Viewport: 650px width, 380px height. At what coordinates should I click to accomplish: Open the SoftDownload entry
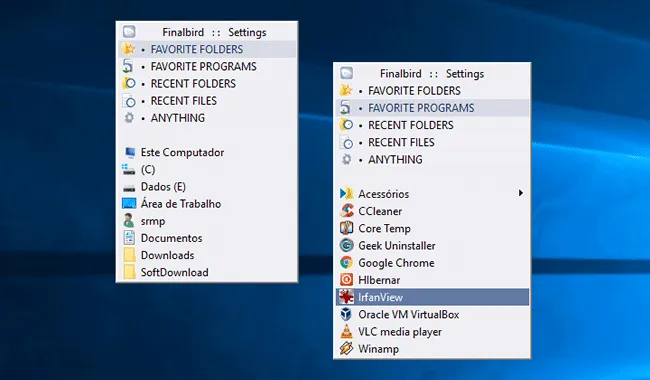tap(207, 272)
